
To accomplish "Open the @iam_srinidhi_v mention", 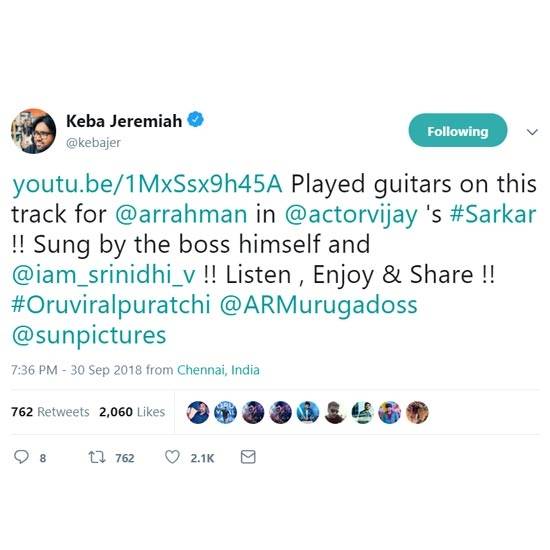I will pyautogui.click(x=103, y=275).
